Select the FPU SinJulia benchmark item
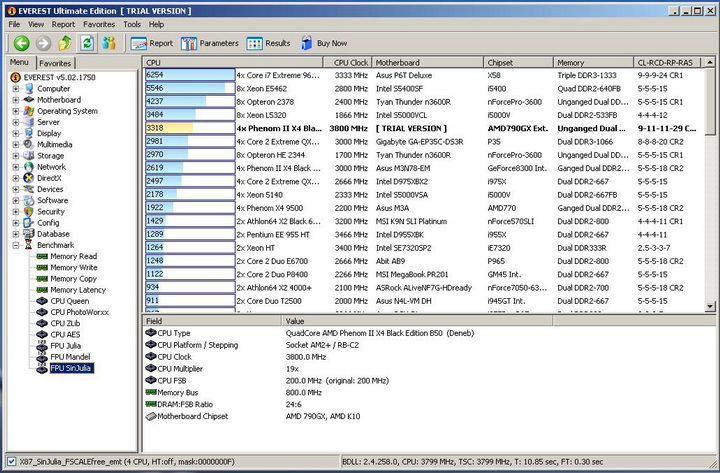 (71, 368)
